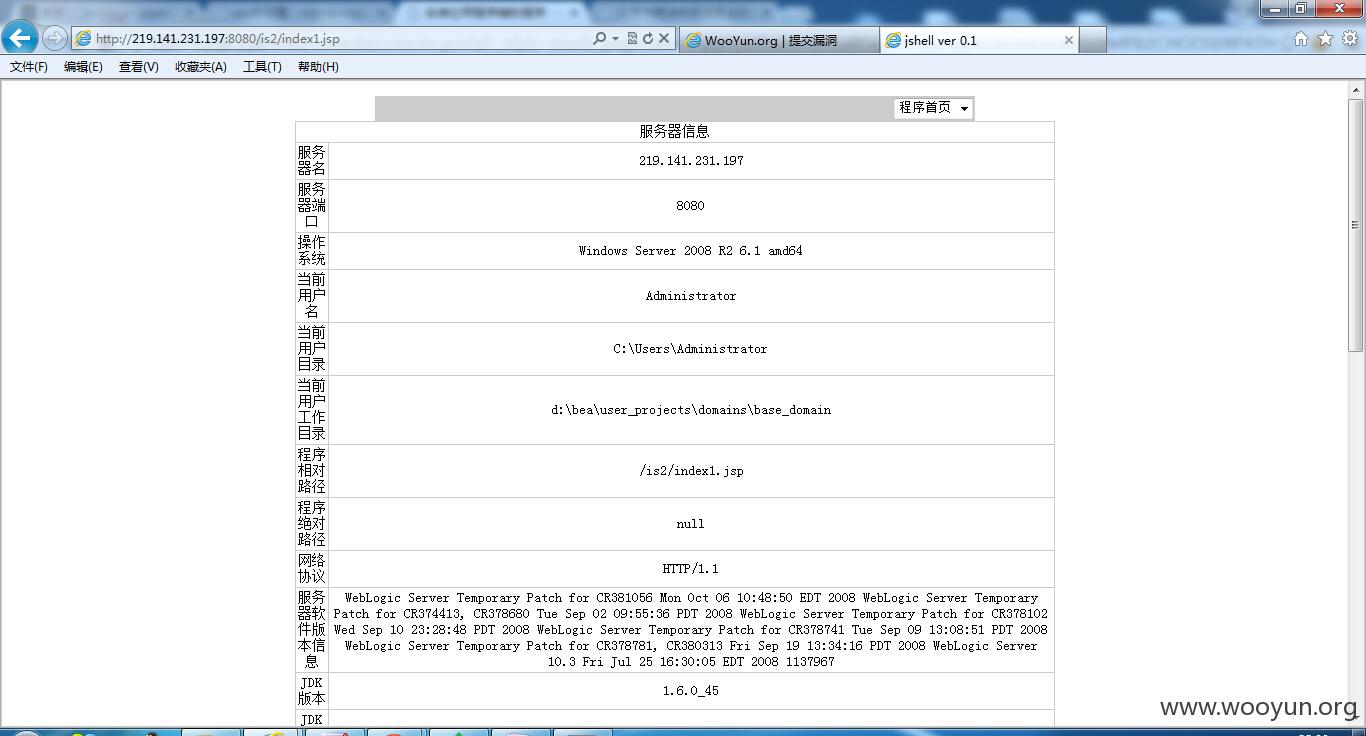This screenshot has width=1366, height=736.
Task: Toggle the Compatibility View icon
Action: coord(632,38)
